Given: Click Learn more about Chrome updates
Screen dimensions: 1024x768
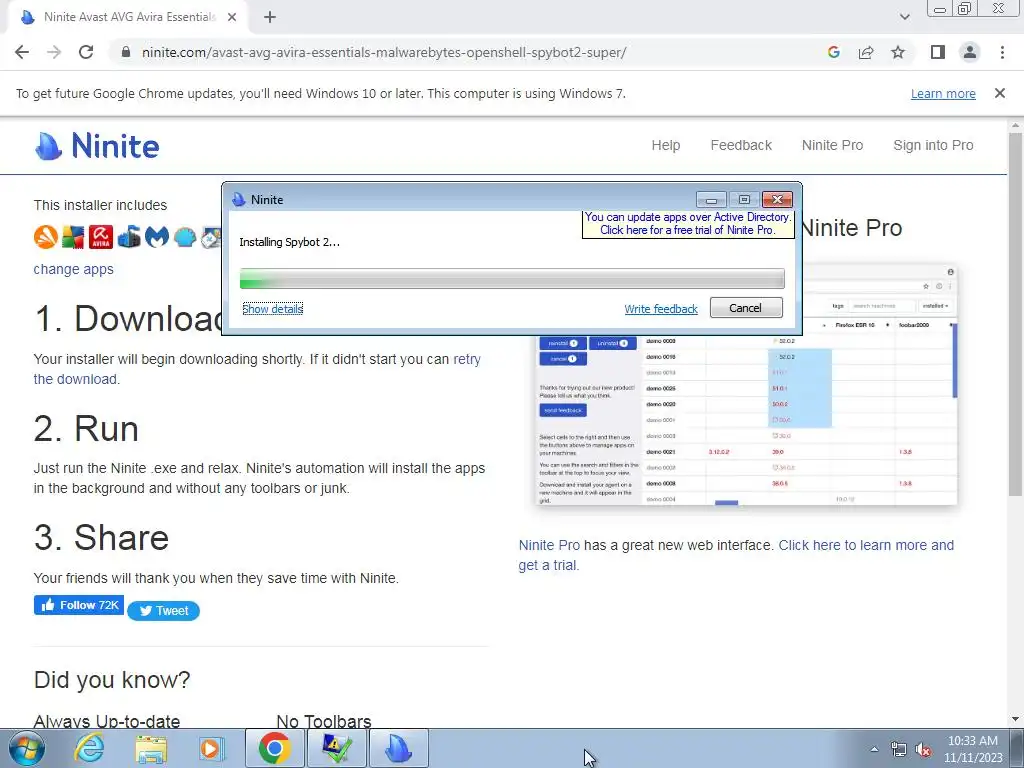Looking at the screenshot, I should 943,93.
